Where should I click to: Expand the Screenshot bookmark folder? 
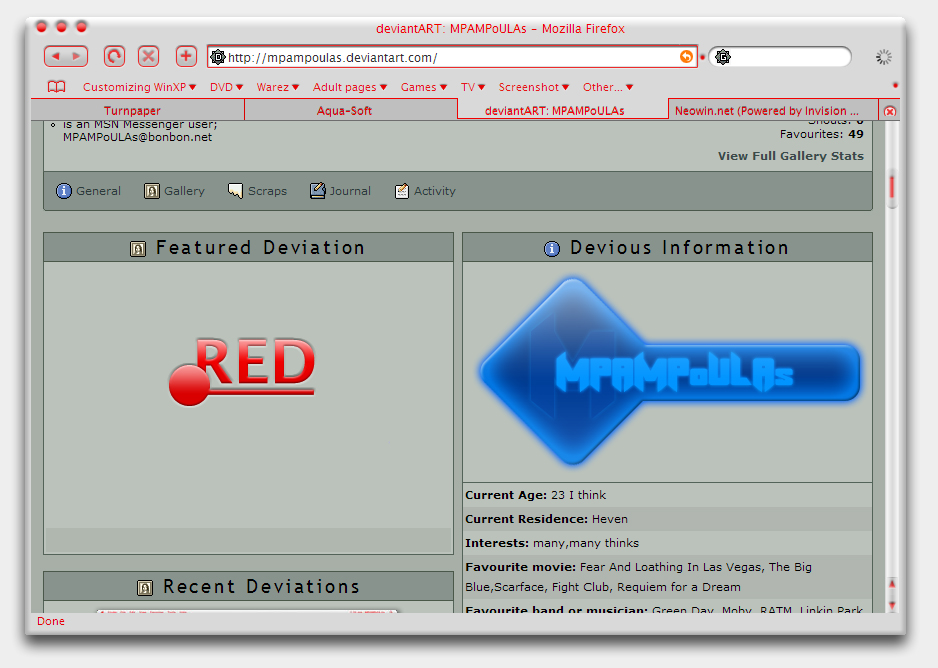533,87
